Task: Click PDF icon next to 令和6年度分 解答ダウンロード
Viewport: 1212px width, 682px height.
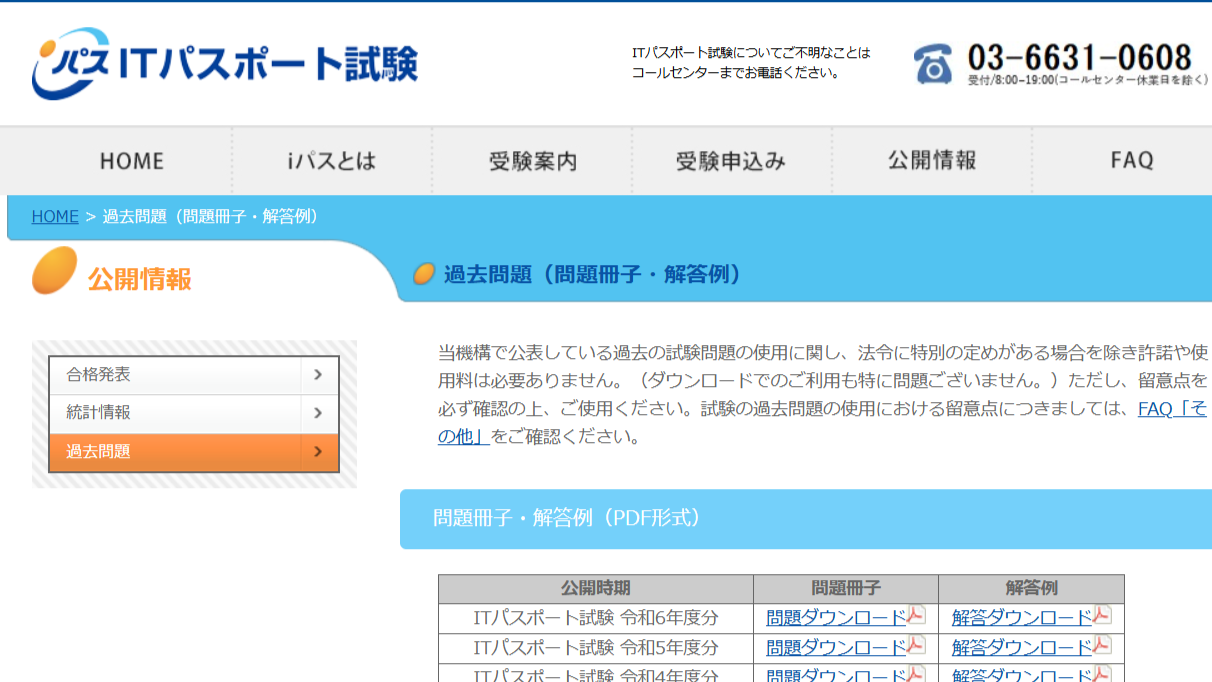Action: tap(1102, 616)
